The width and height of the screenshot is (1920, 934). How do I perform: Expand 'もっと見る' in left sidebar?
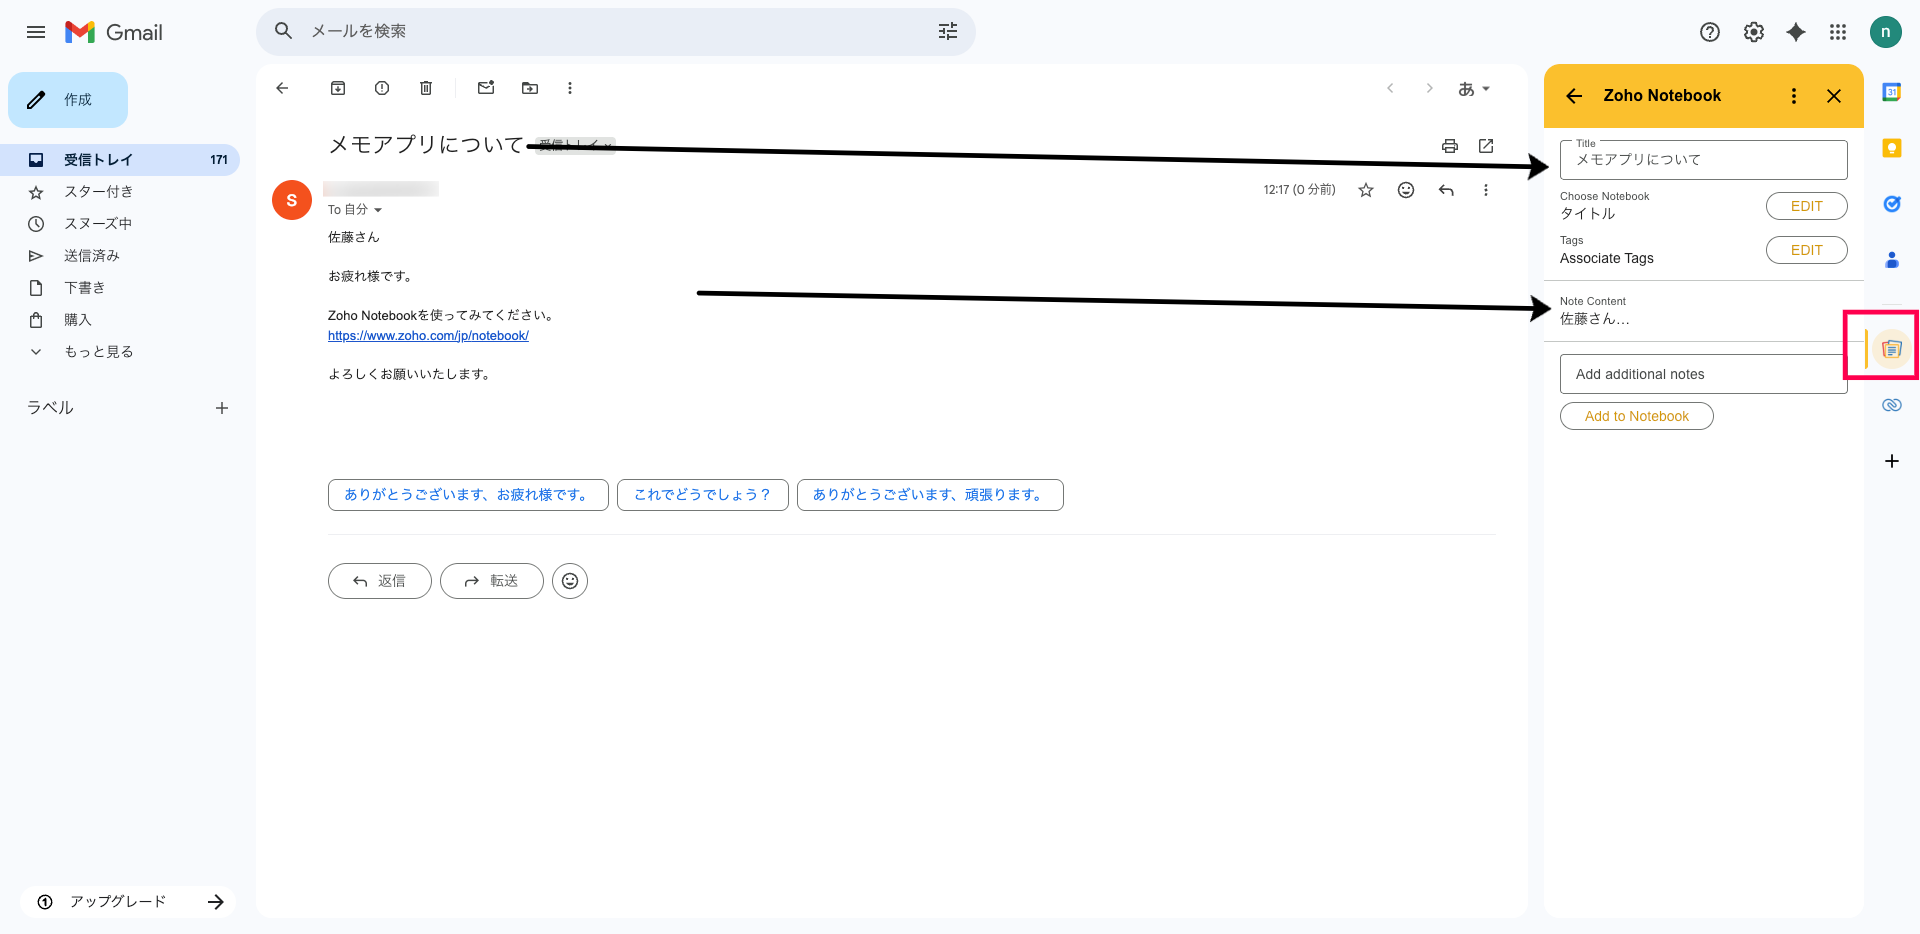pos(98,352)
